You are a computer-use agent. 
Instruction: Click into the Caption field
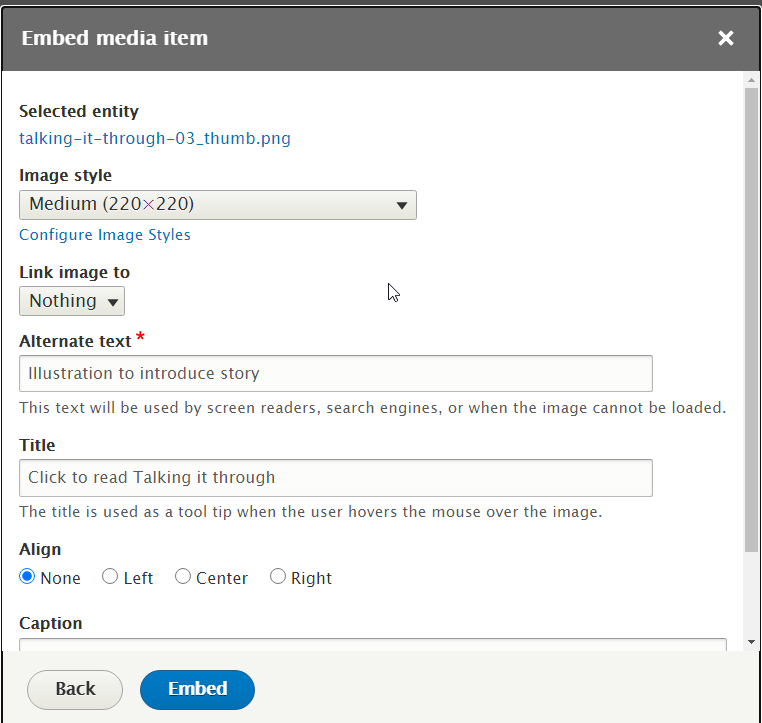coord(373,644)
